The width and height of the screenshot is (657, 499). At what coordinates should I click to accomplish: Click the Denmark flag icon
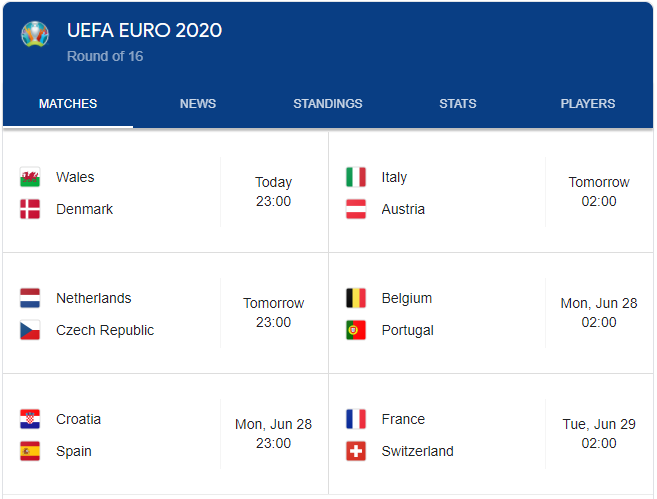[x=30, y=210]
